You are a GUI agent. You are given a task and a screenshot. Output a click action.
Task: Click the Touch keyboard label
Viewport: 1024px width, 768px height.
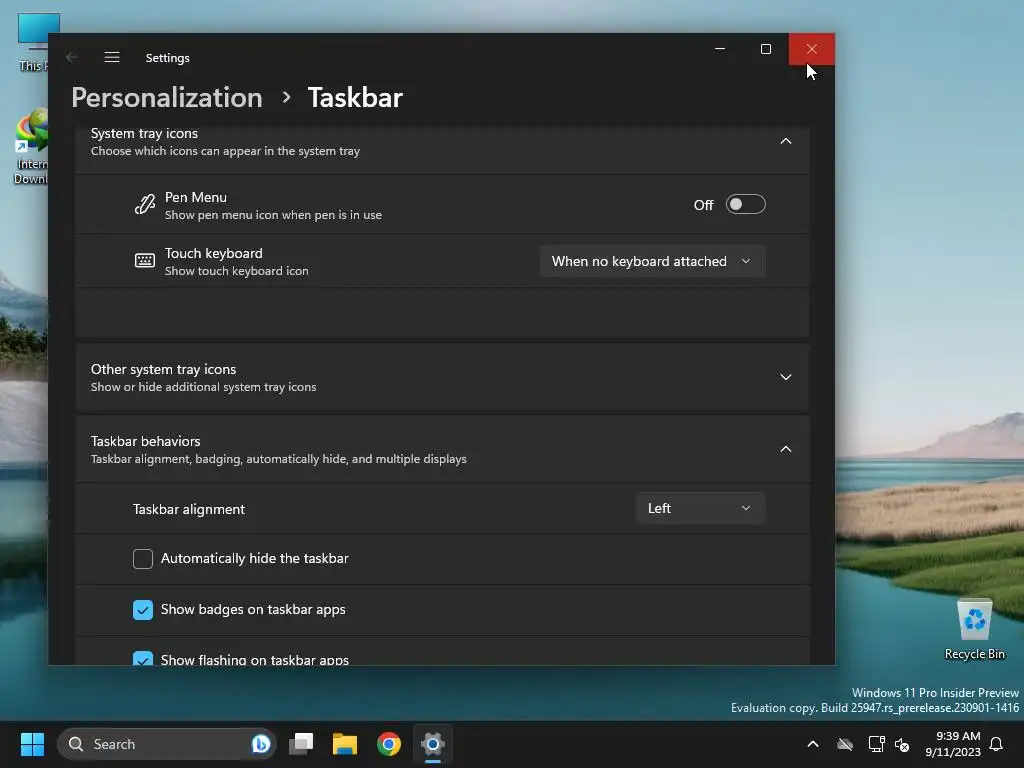click(214, 253)
